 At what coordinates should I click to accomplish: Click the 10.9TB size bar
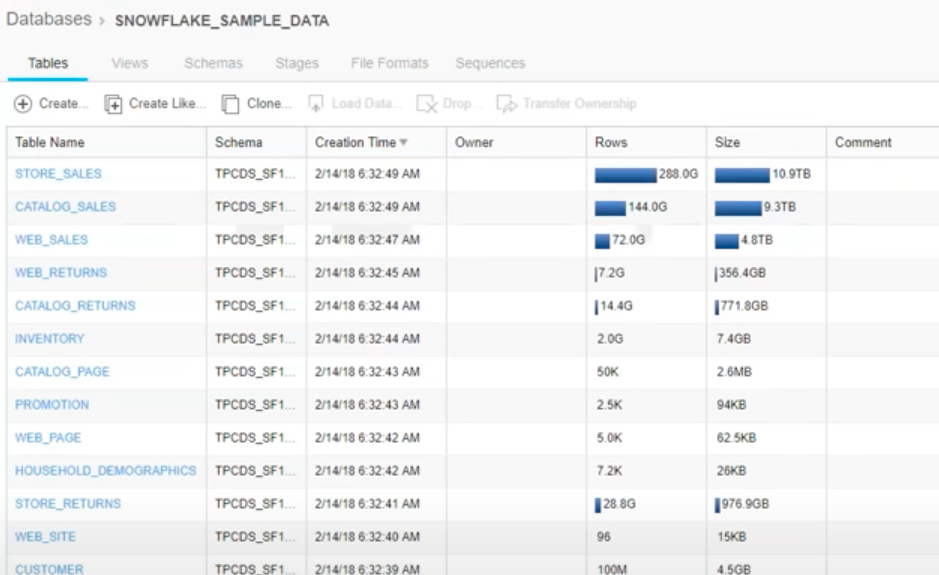tap(742, 174)
